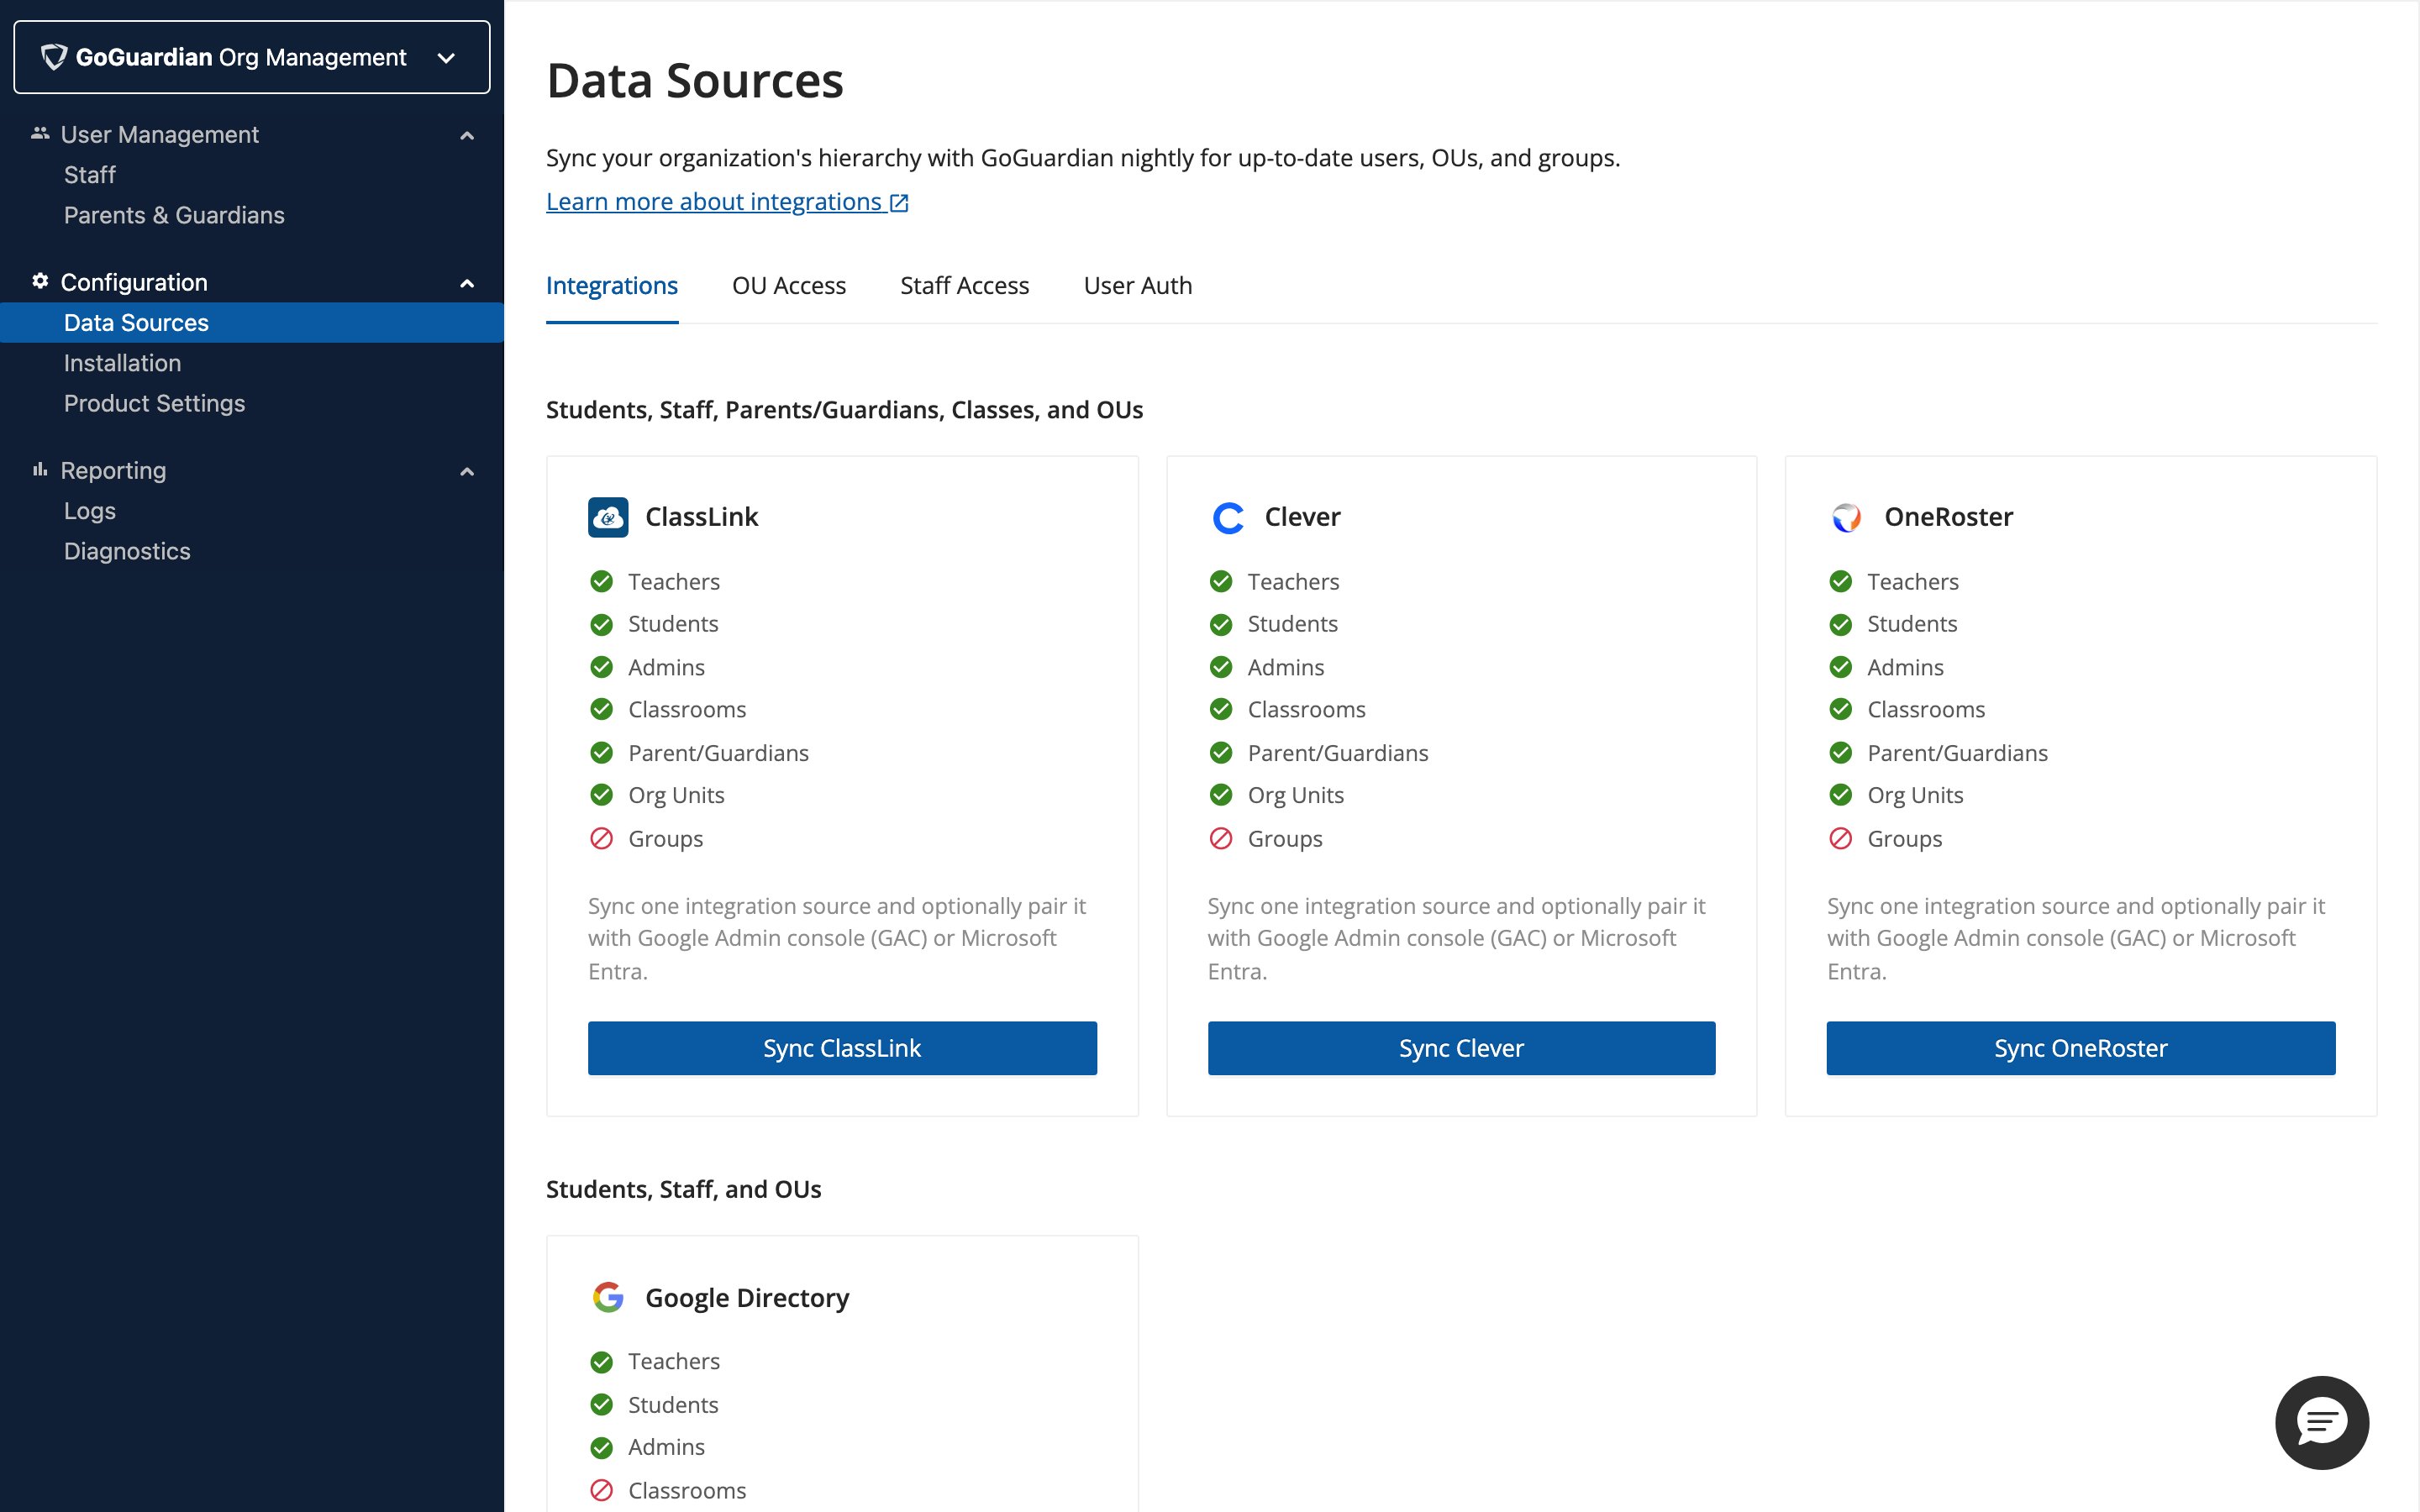Viewport: 2420px width, 1512px height.
Task: Click the ClassLink logo icon
Action: (x=608, y=517)
